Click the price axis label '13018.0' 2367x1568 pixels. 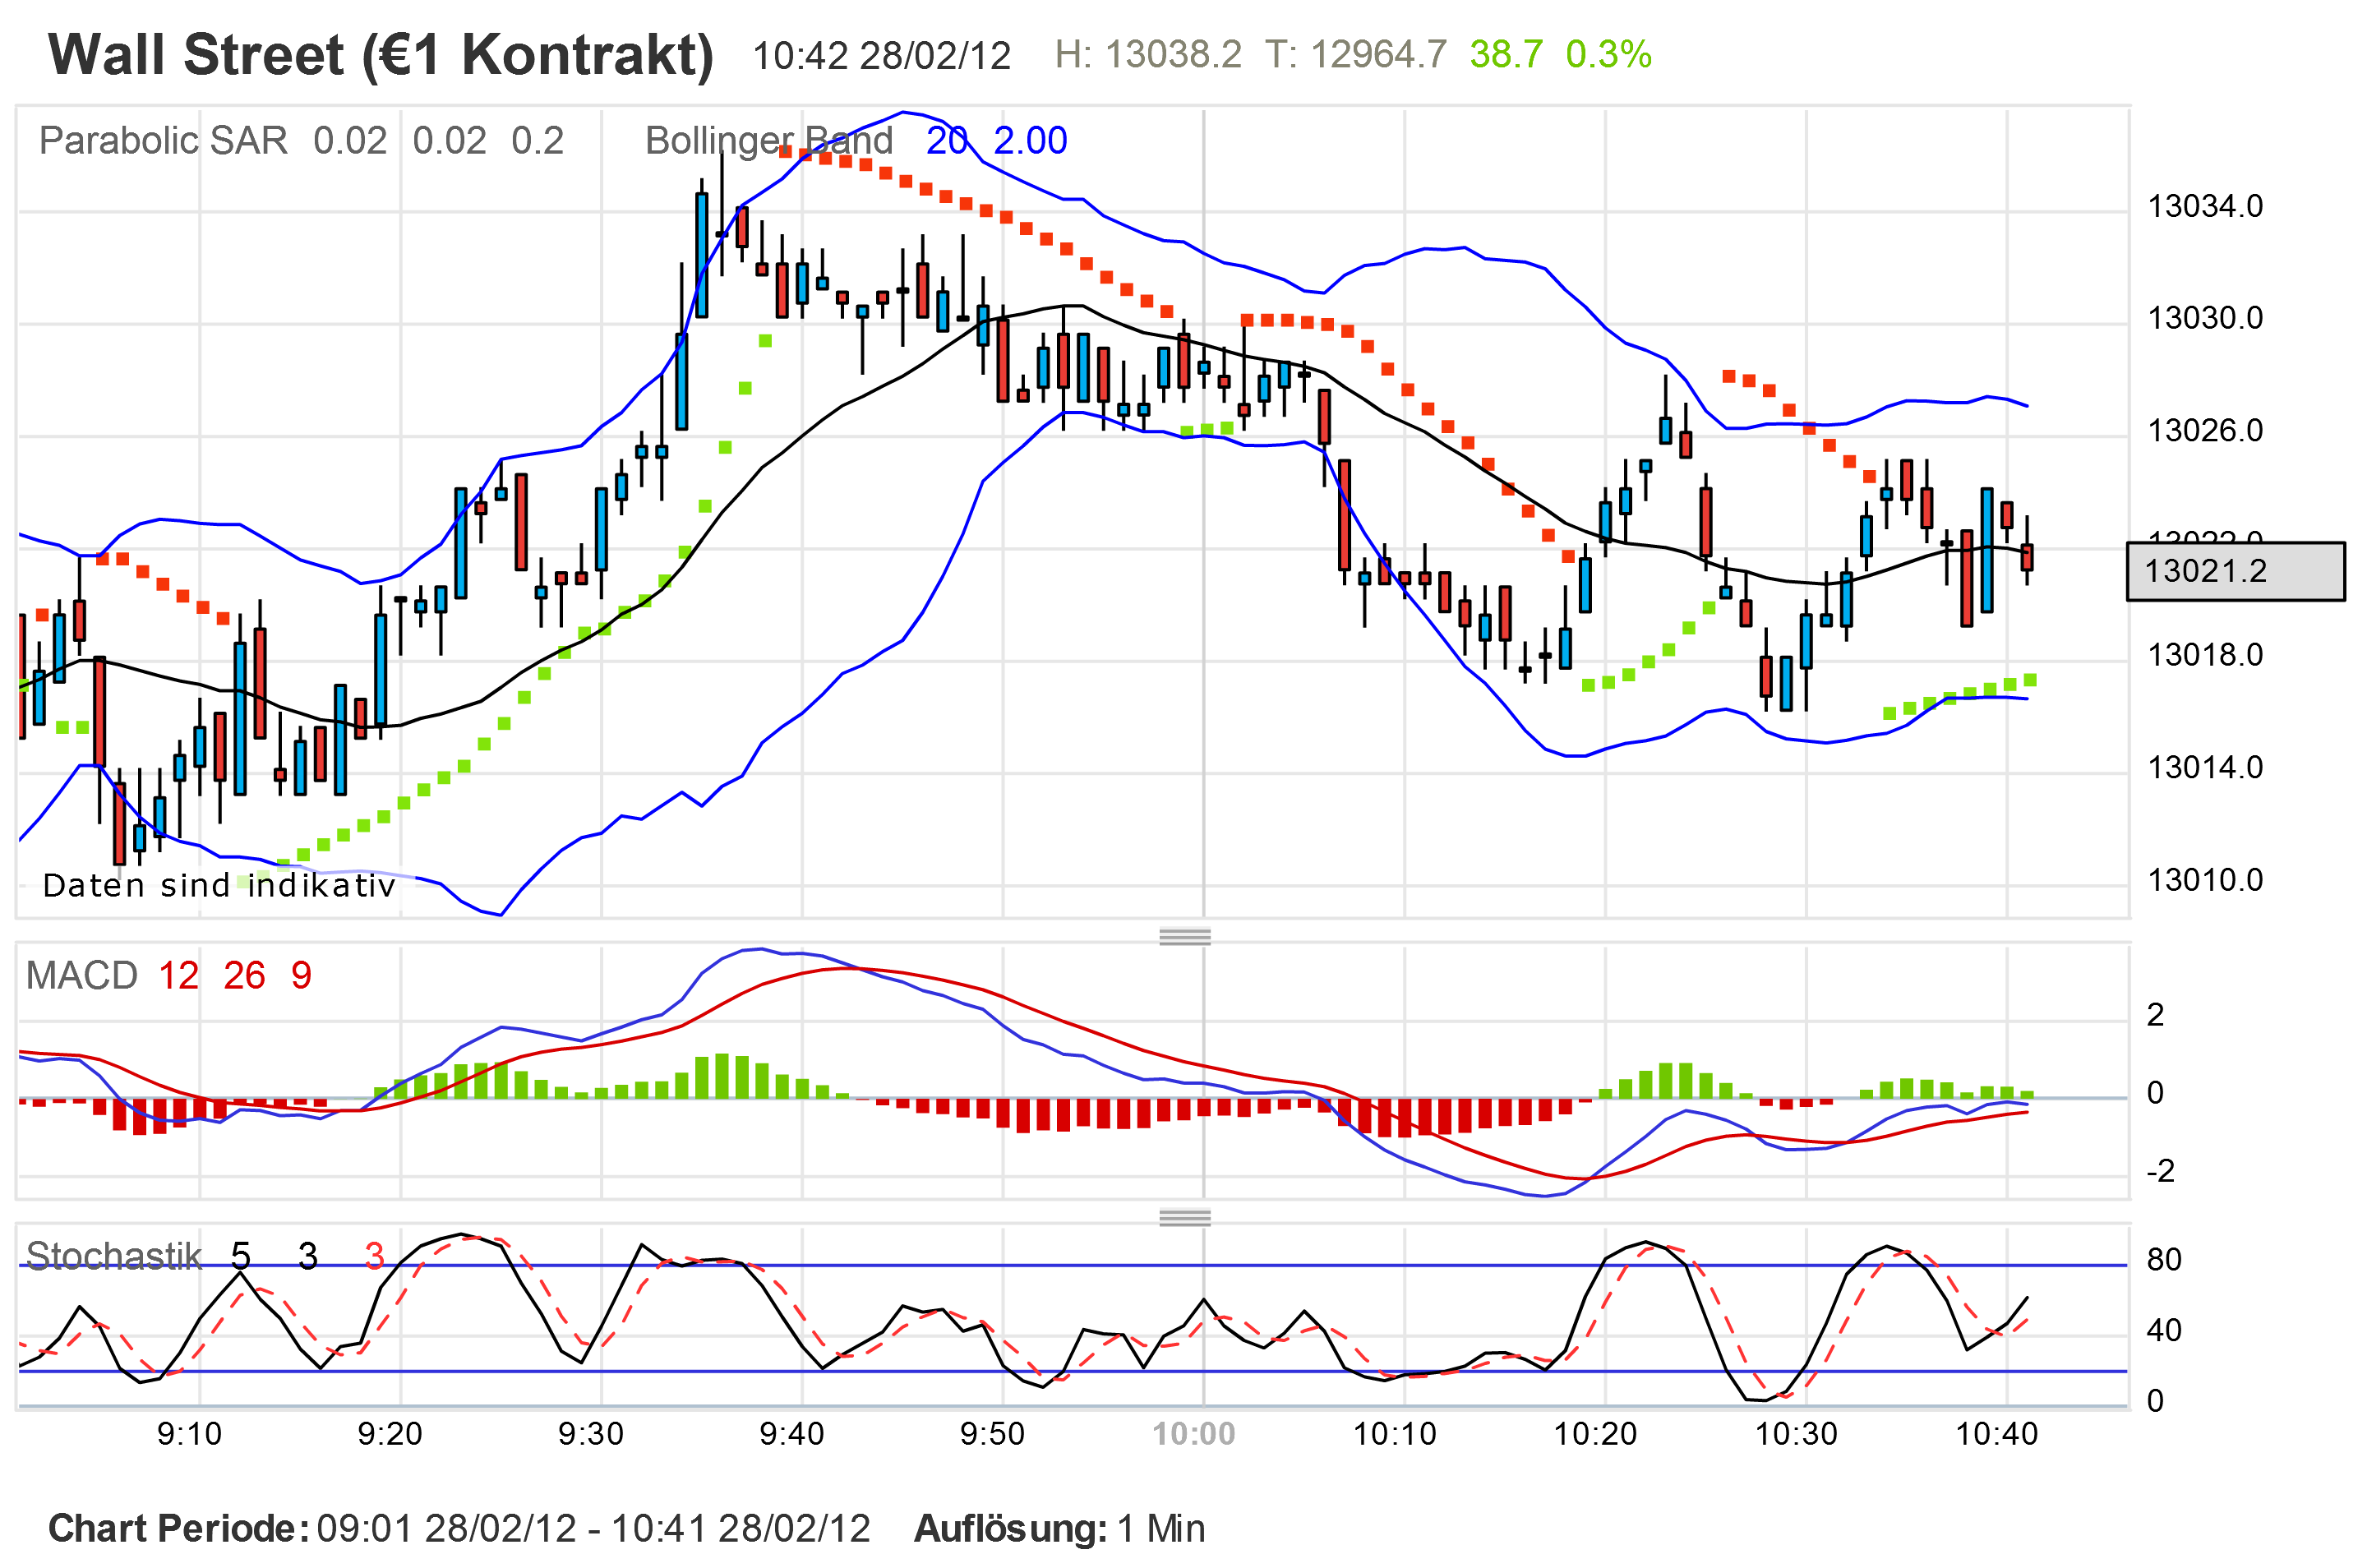2205,656
